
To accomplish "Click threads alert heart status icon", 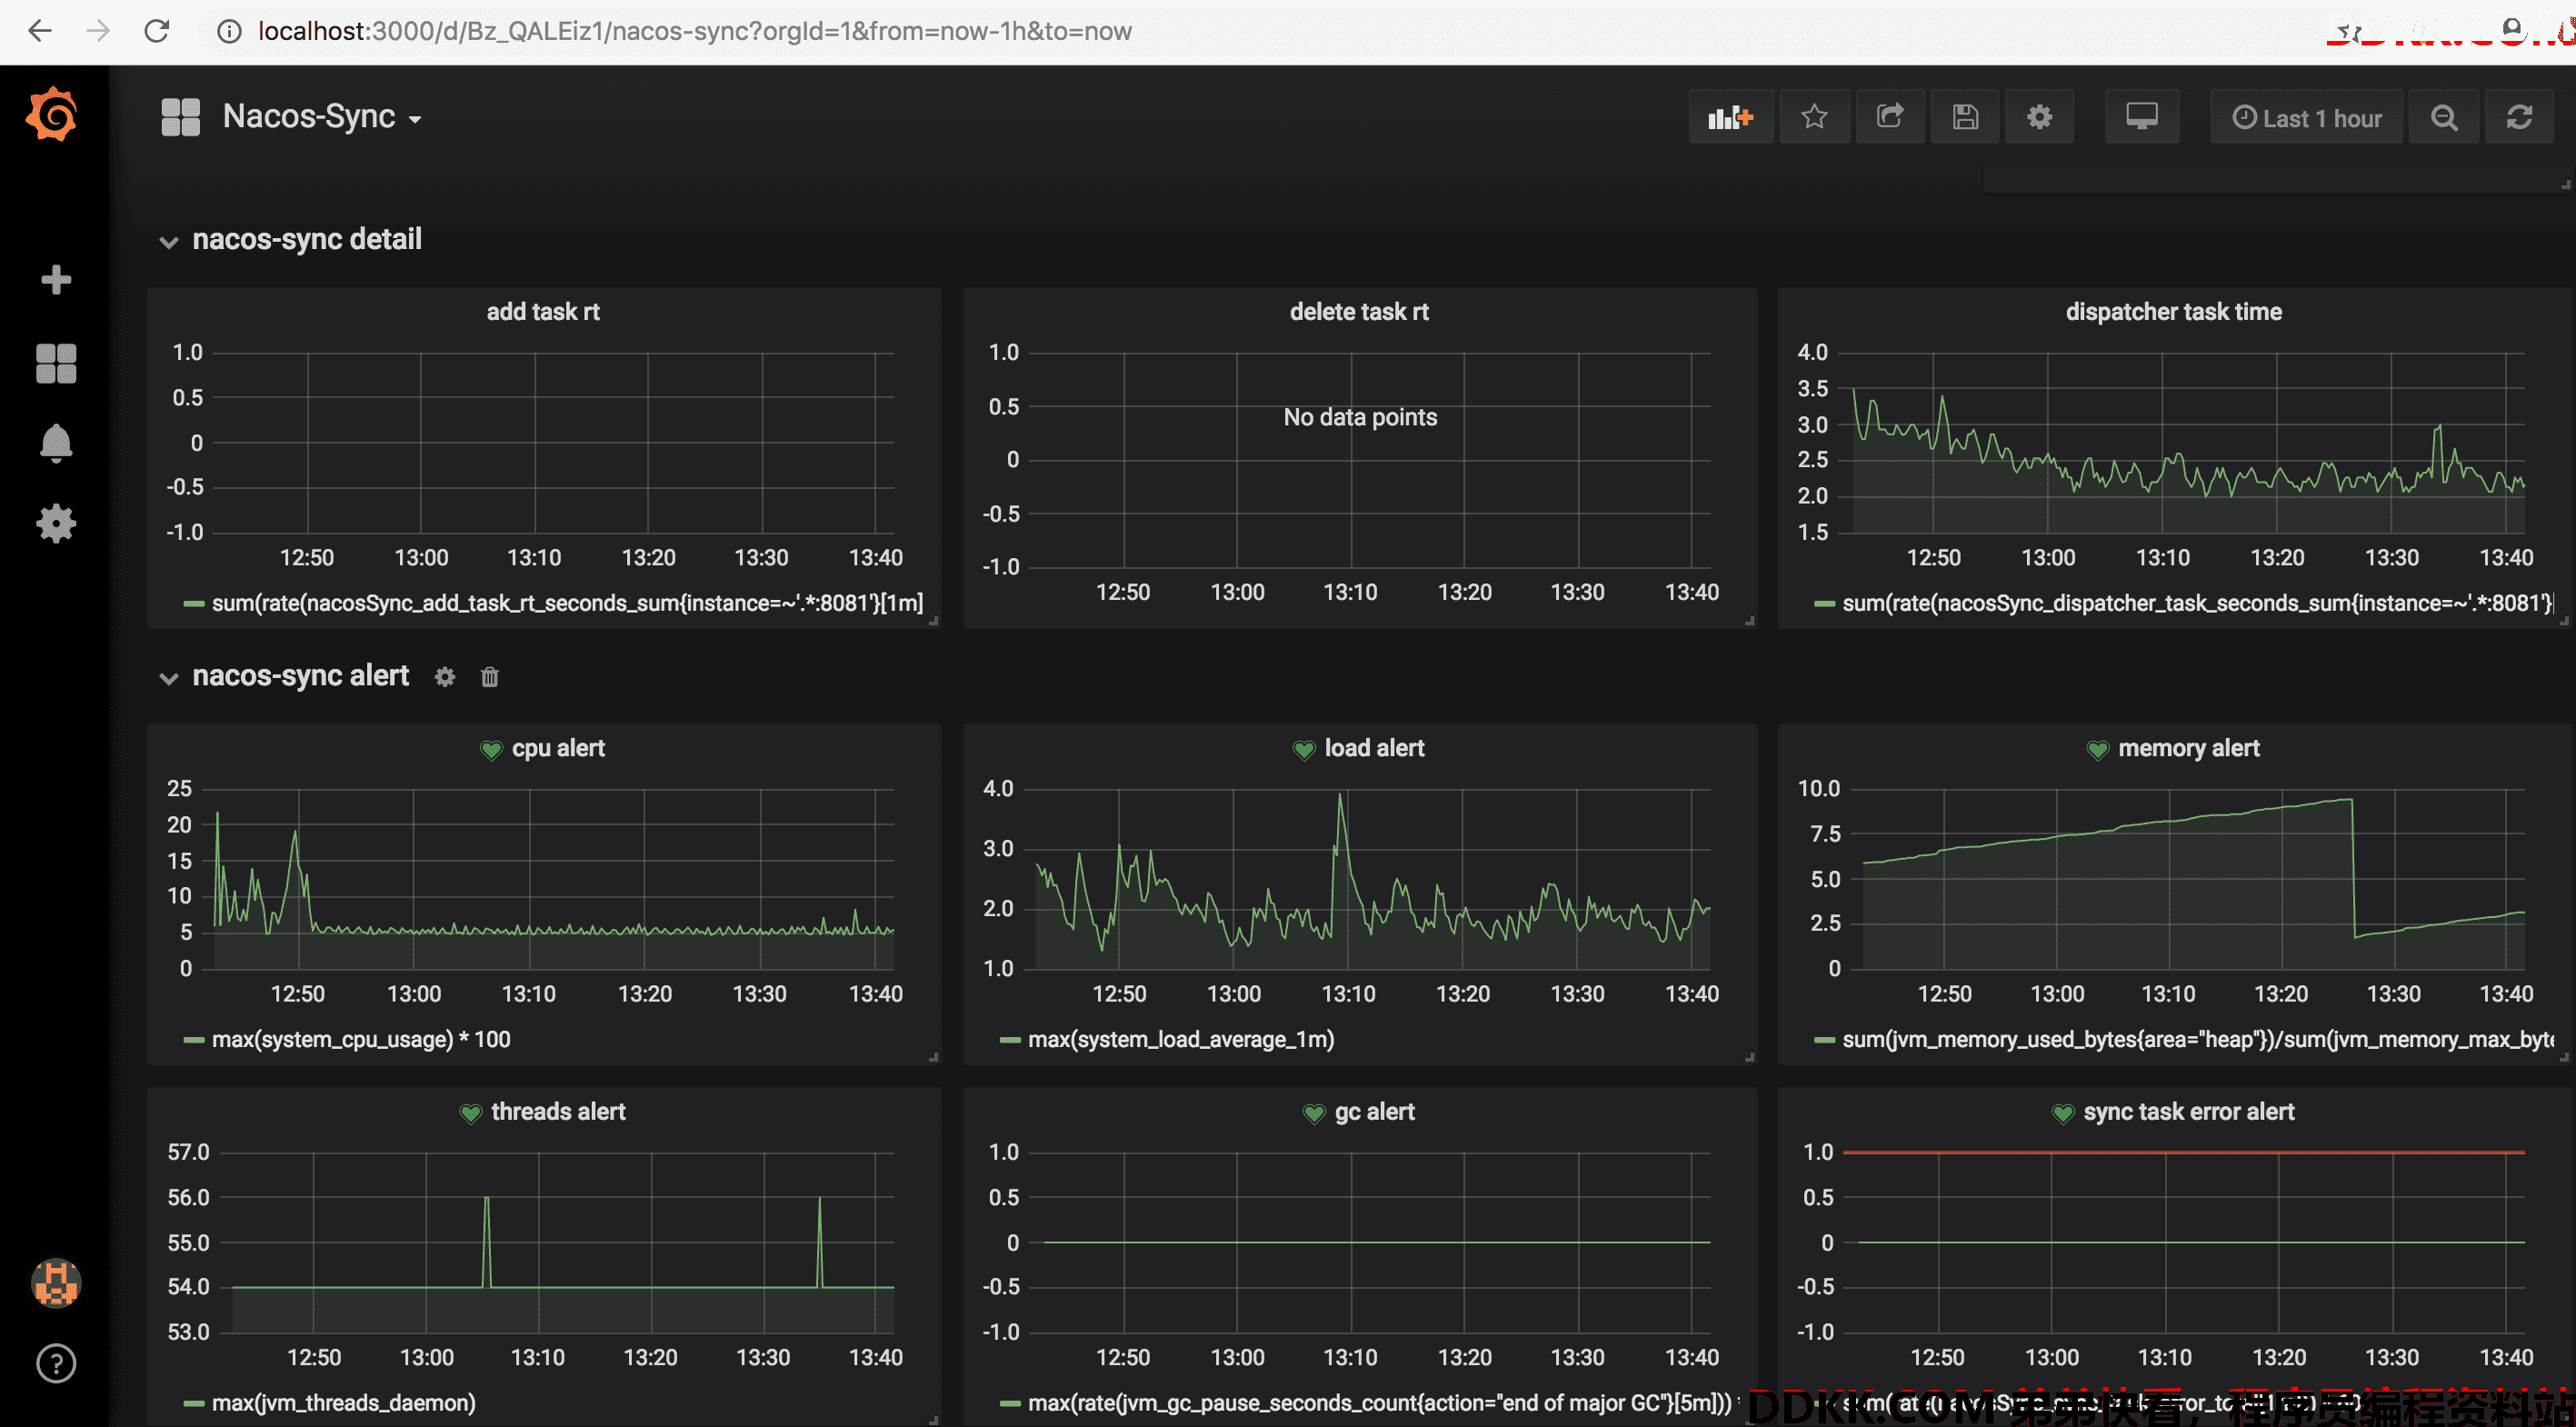I will click(470, 1114).
